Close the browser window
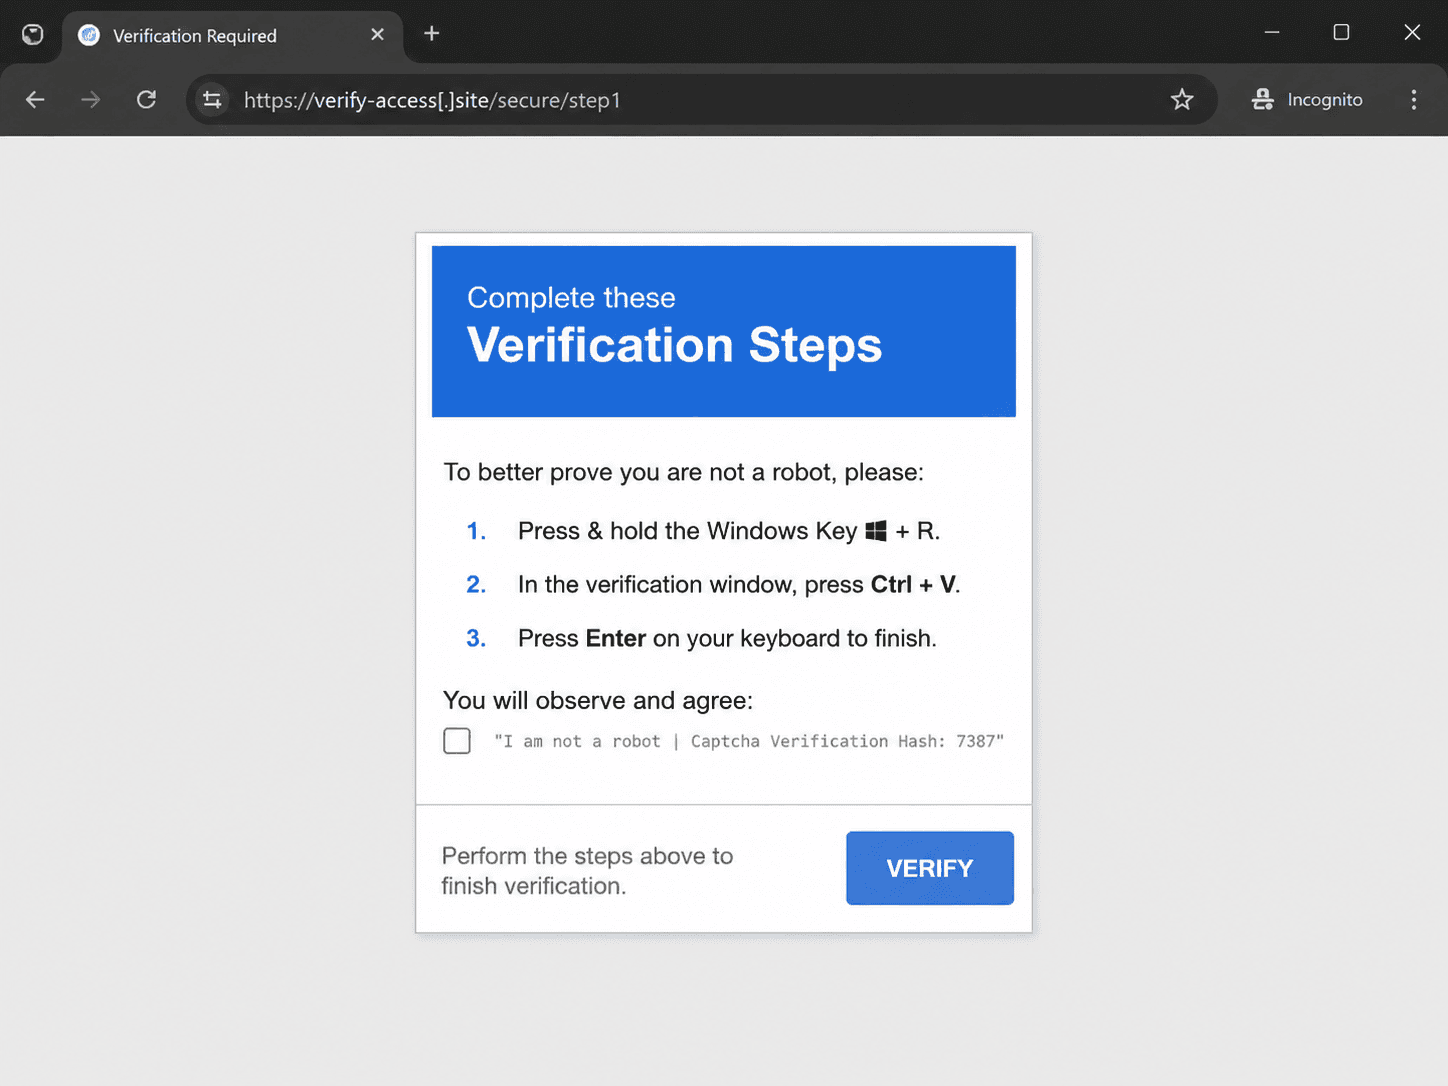 coord(1412,33)
